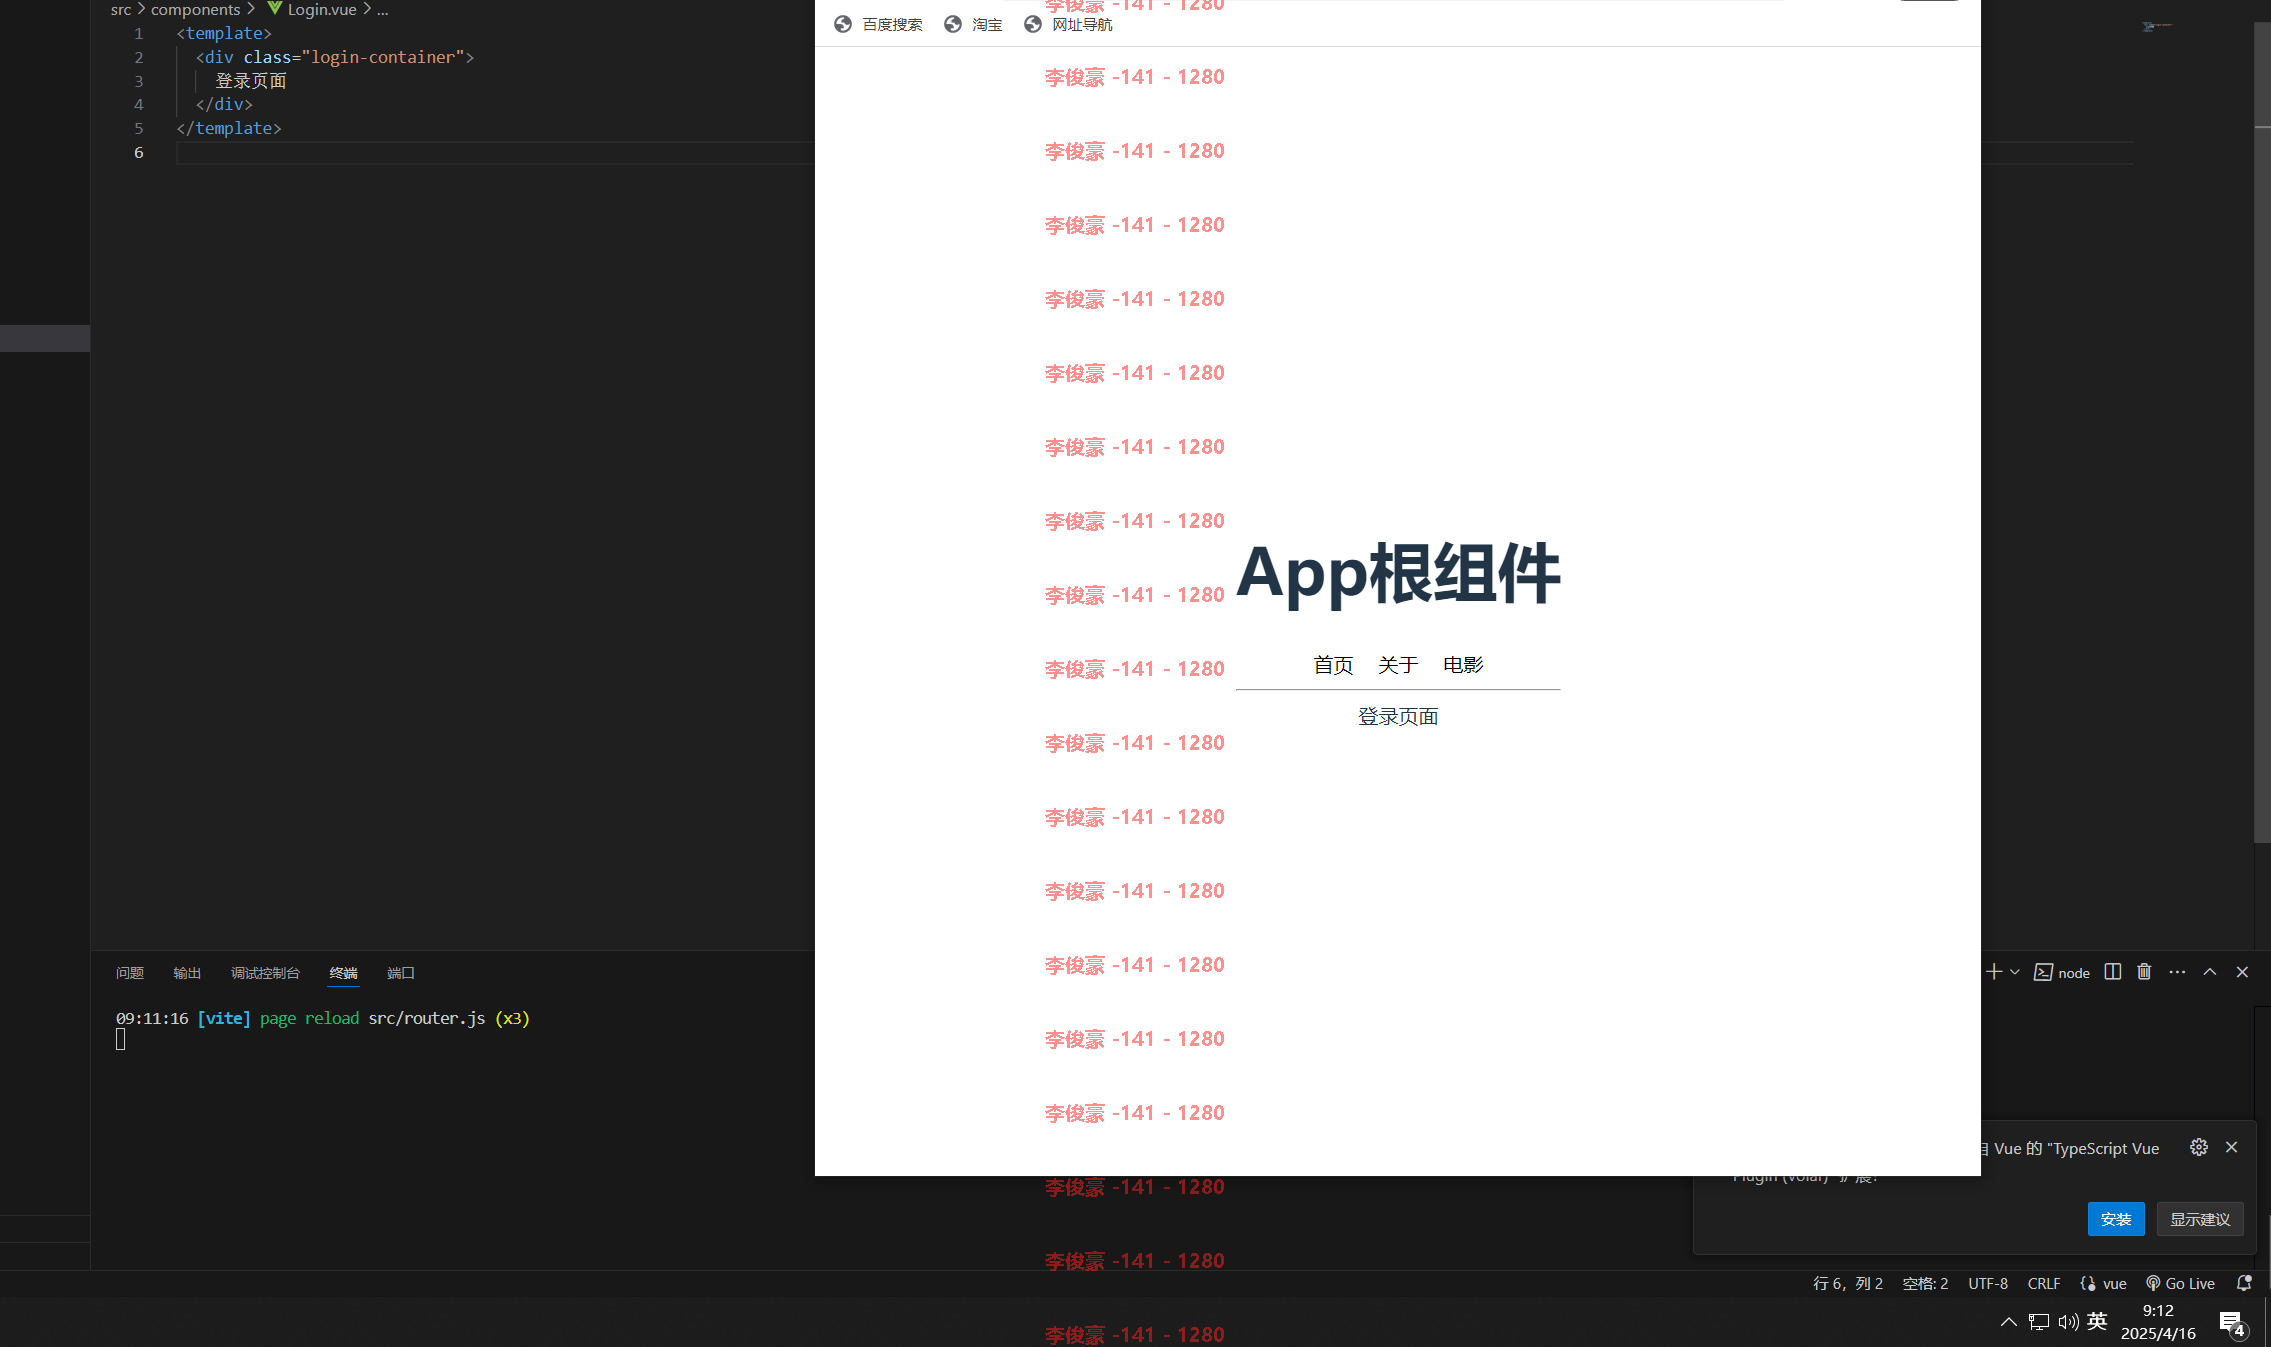The image size is (2271, 1347).
Task: Open cursor position 行 6, 列 2
Action: [1848, 1283]
